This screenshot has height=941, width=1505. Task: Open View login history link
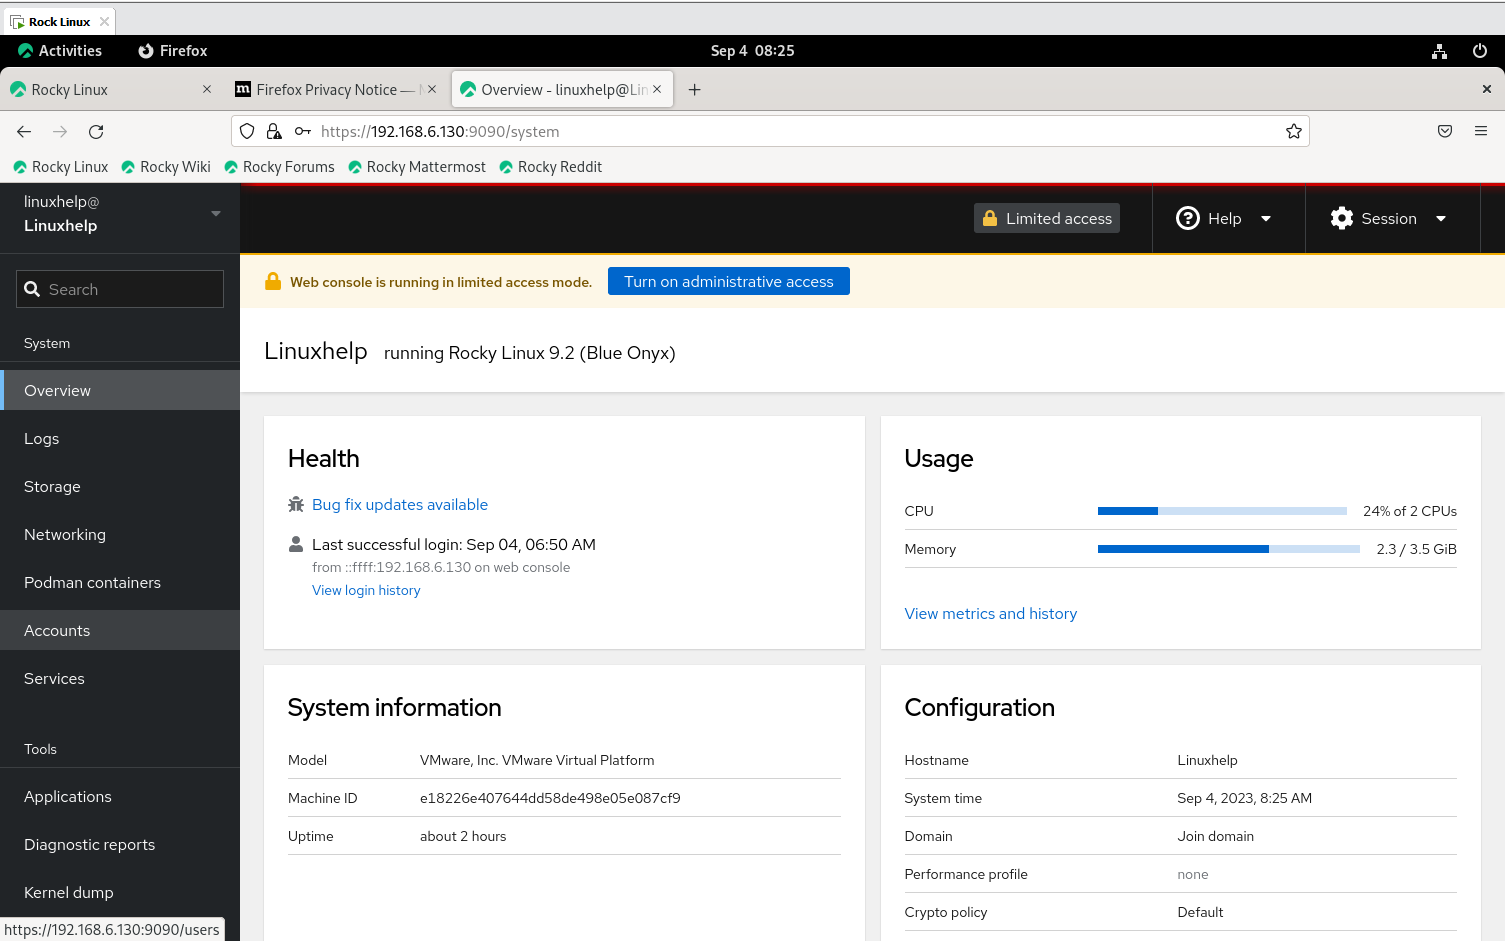coord(366,590)
